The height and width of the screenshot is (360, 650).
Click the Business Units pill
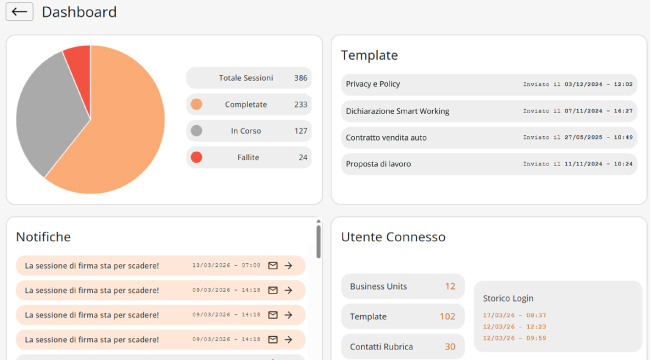[403, 286]
